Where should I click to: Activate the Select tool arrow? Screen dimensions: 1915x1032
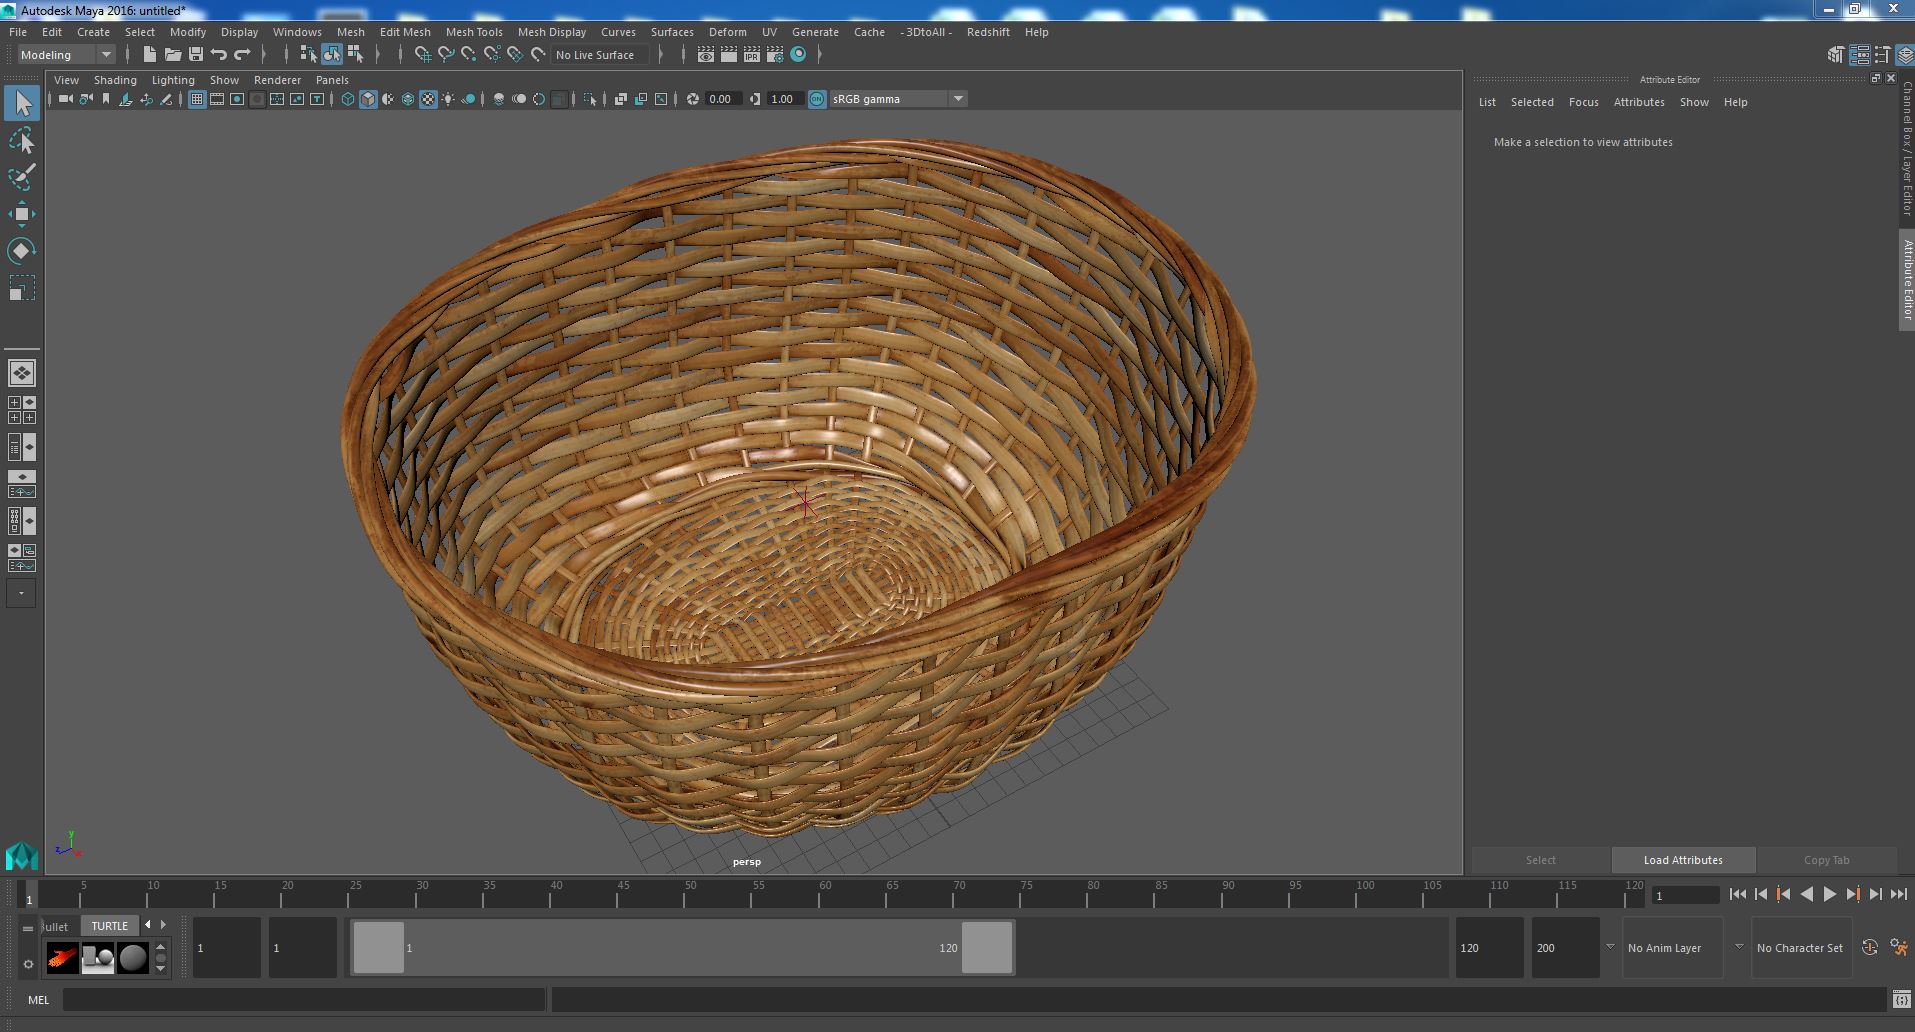[x=22, y=103]
